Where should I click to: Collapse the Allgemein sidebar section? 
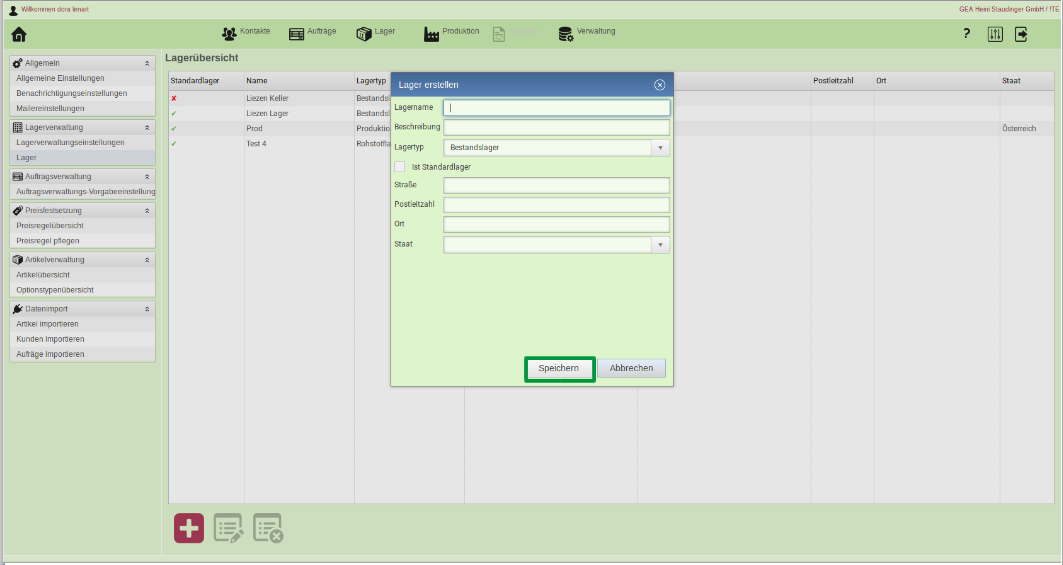[x=147, y=63]
